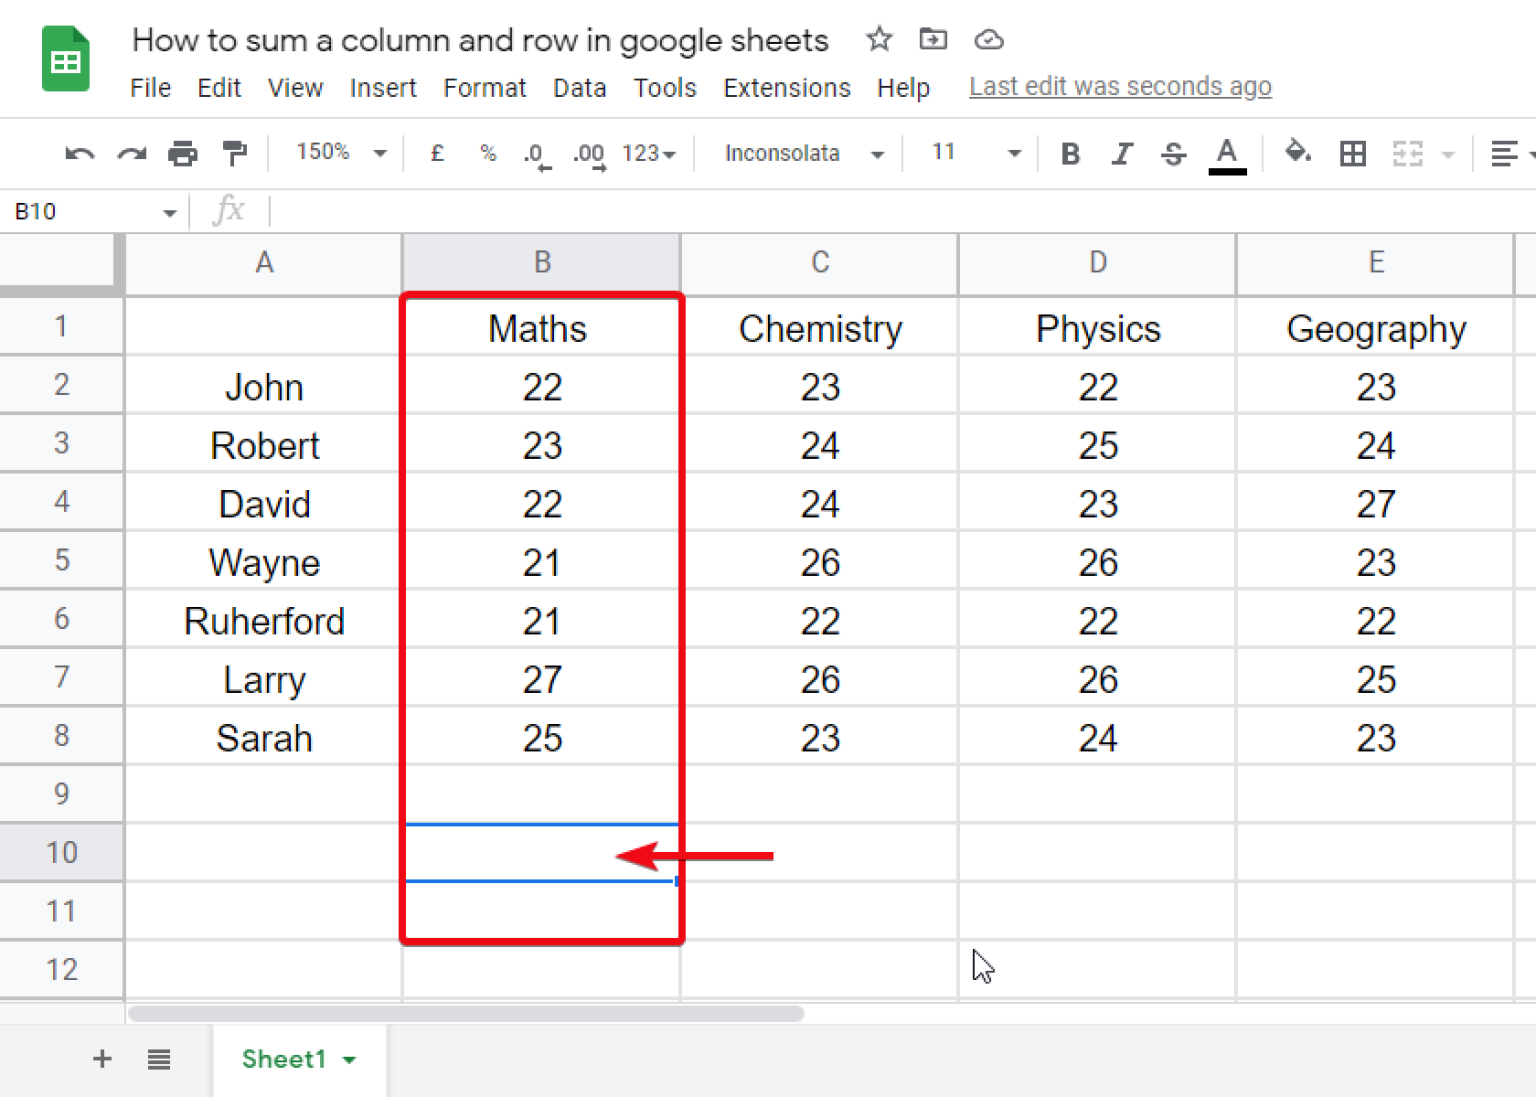Image resolution: width=1536 pixels, height=1097 pixels.
Task: Click the document title to rename
Action: point(480,40)
